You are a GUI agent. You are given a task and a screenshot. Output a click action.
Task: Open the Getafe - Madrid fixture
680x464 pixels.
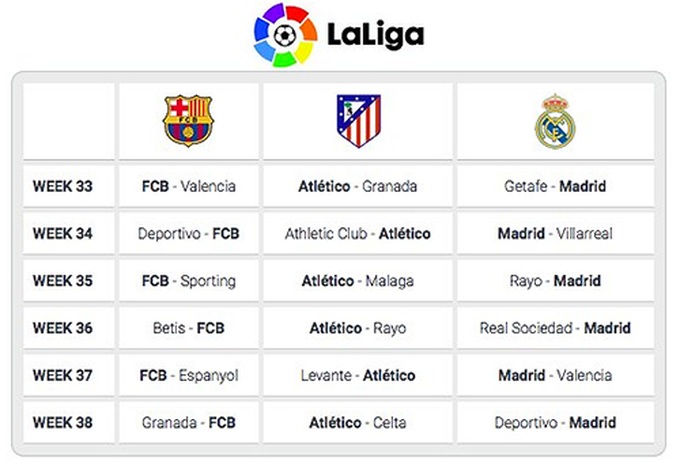pos(555,186)
